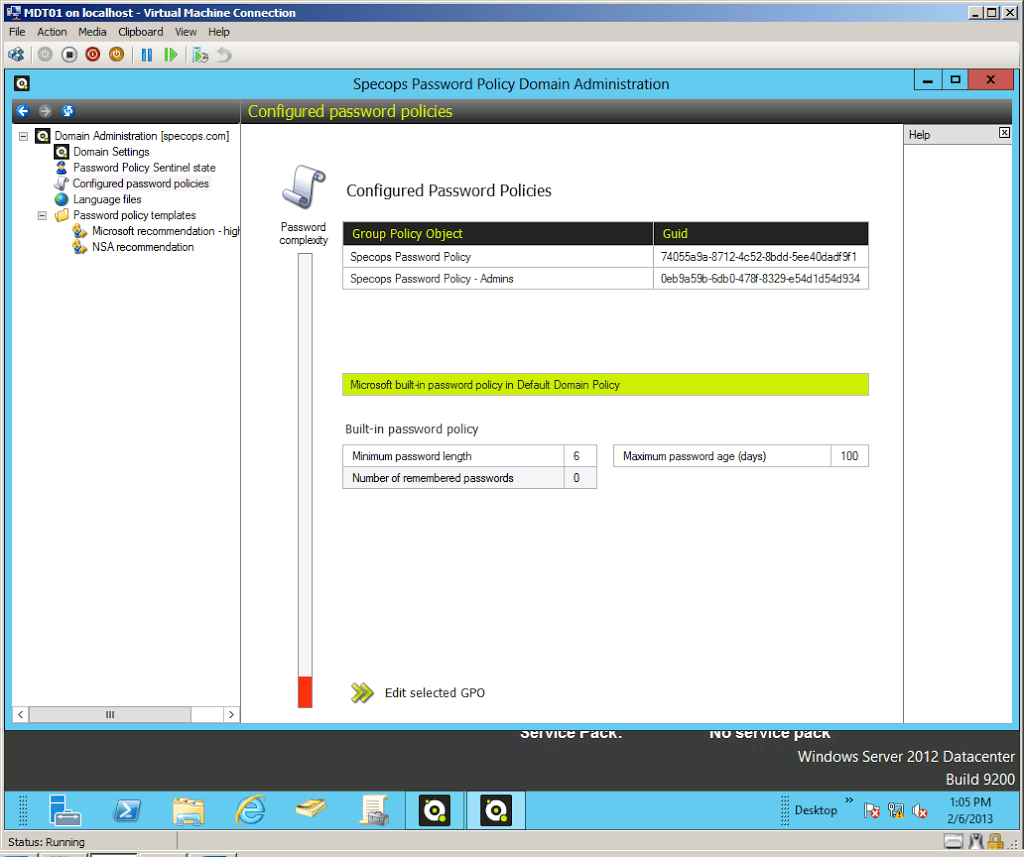The width and height of the screenshot is (1024, 857).
Task: Open the Media menu
Action: click(x=92, y=32)
